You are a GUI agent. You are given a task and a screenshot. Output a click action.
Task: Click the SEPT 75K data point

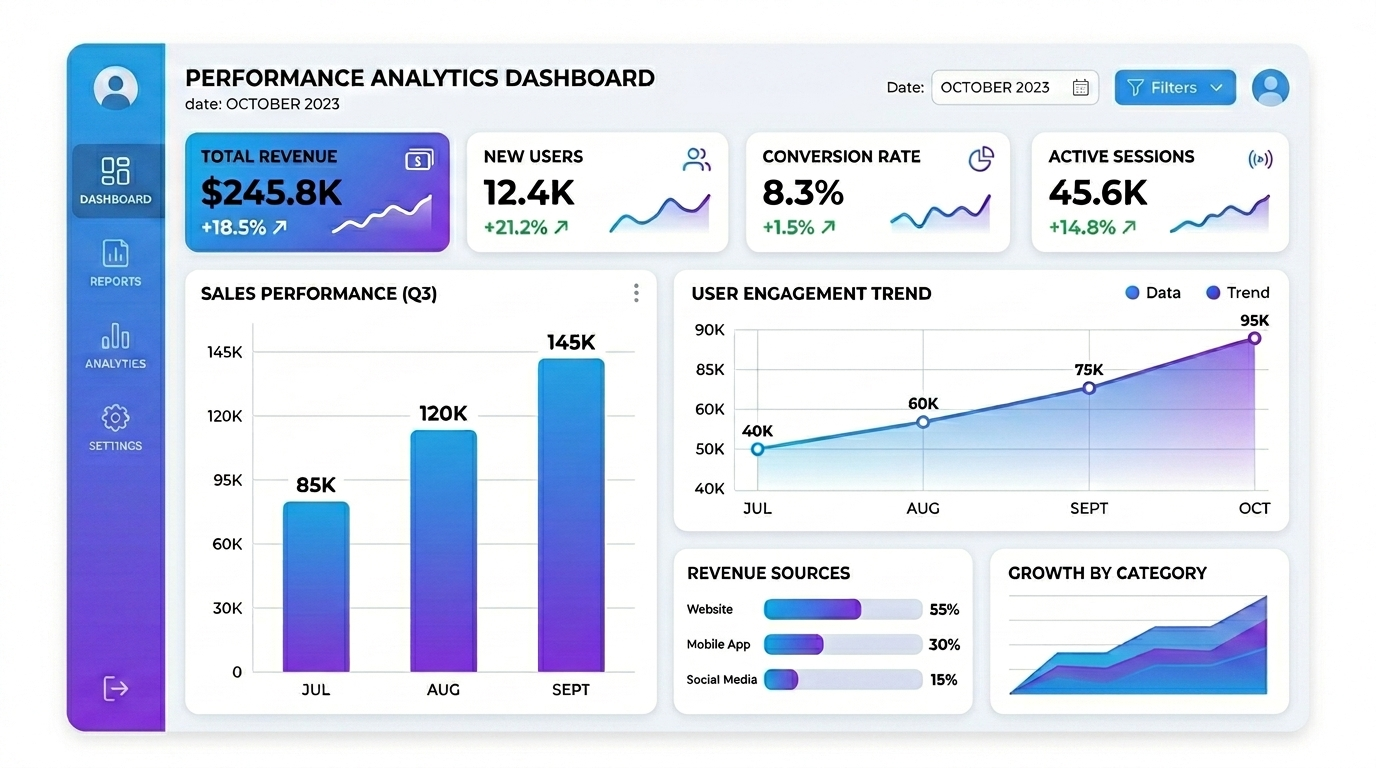[x=1089, y=388]
